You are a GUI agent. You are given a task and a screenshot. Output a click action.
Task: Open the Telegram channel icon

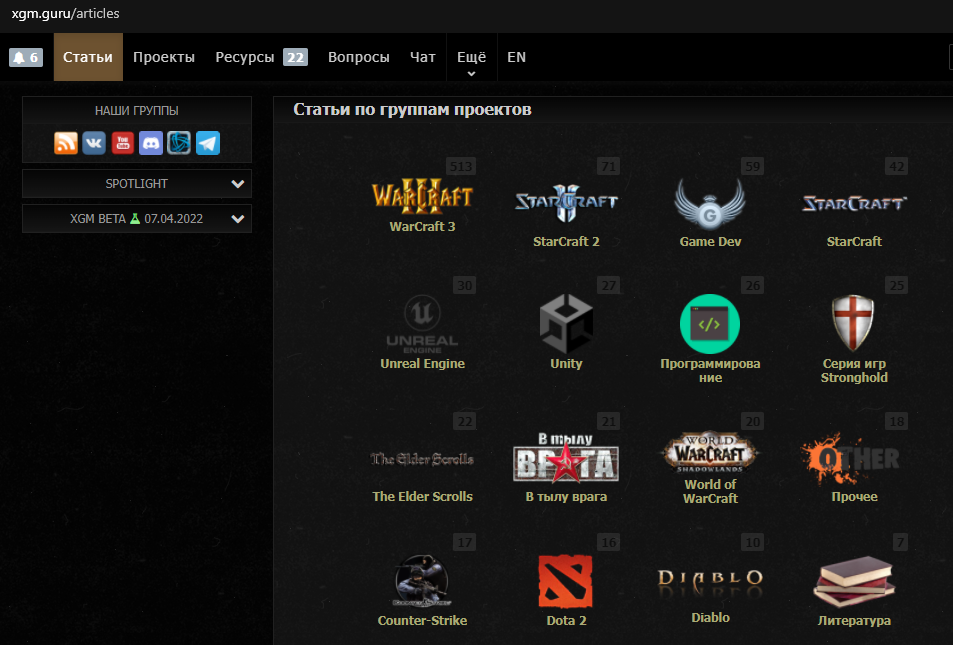208,143
